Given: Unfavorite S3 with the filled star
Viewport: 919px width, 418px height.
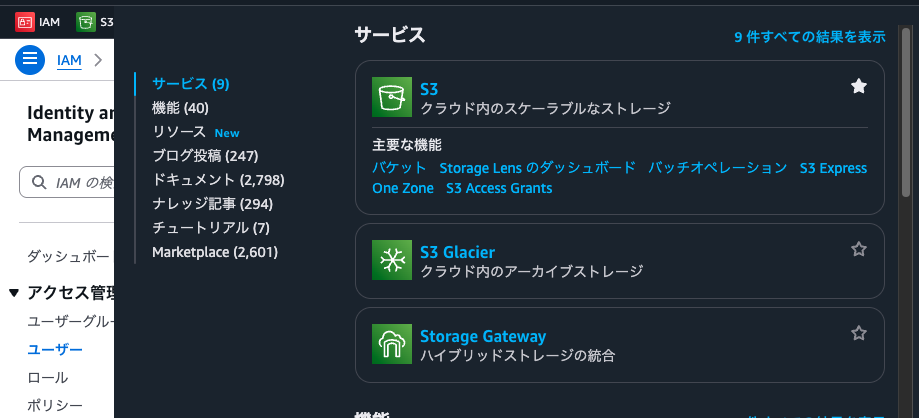Looking at the screenshot, I should (x=859, y=87).
